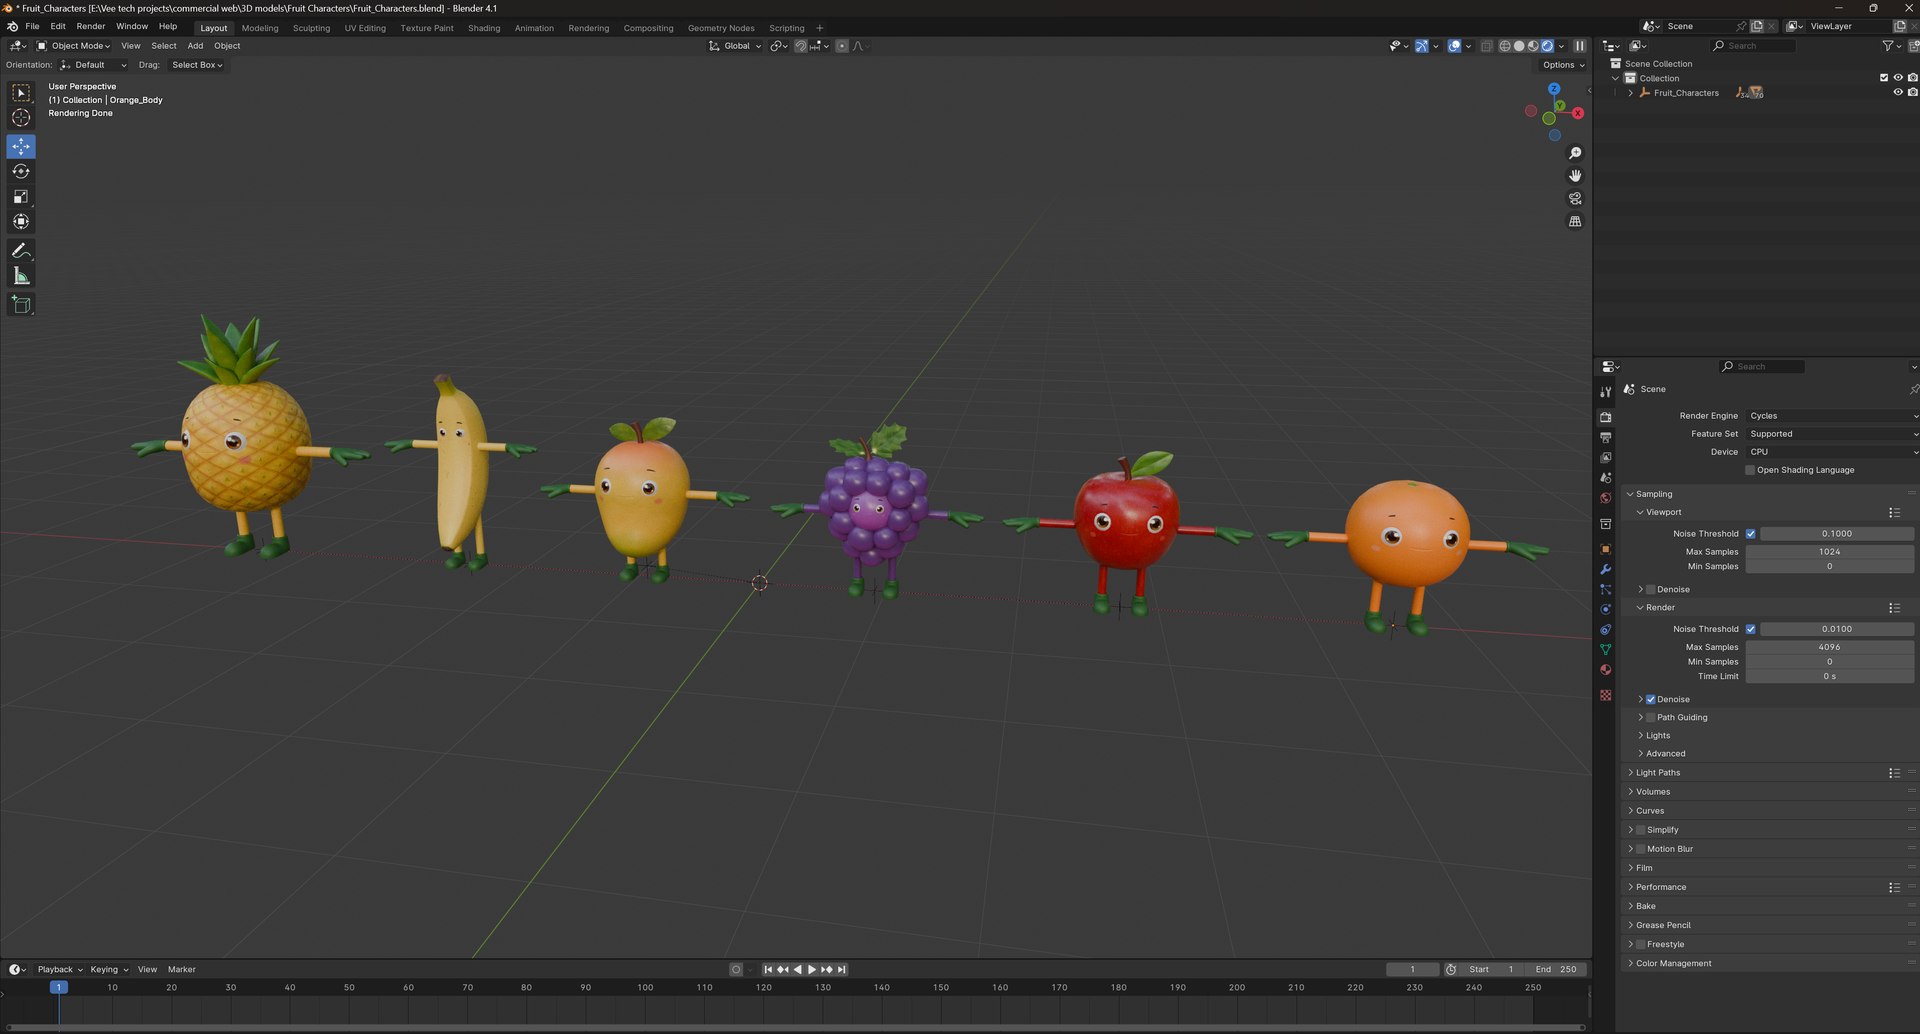
Task: Toggle Viewport Noise Threshold checkbox
Action: point(1750,534)
